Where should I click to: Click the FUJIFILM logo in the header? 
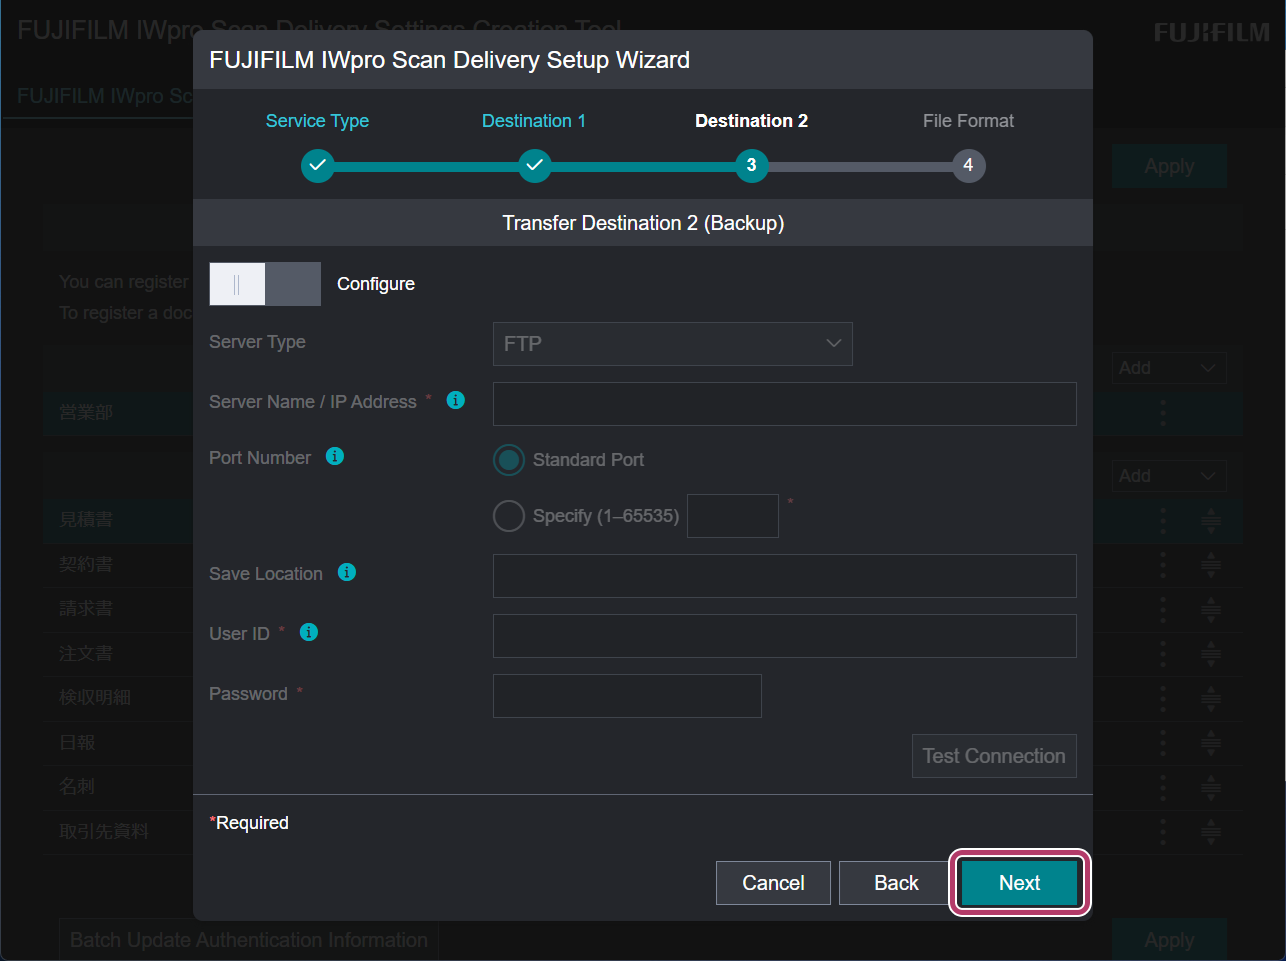tap(1212, 33)
